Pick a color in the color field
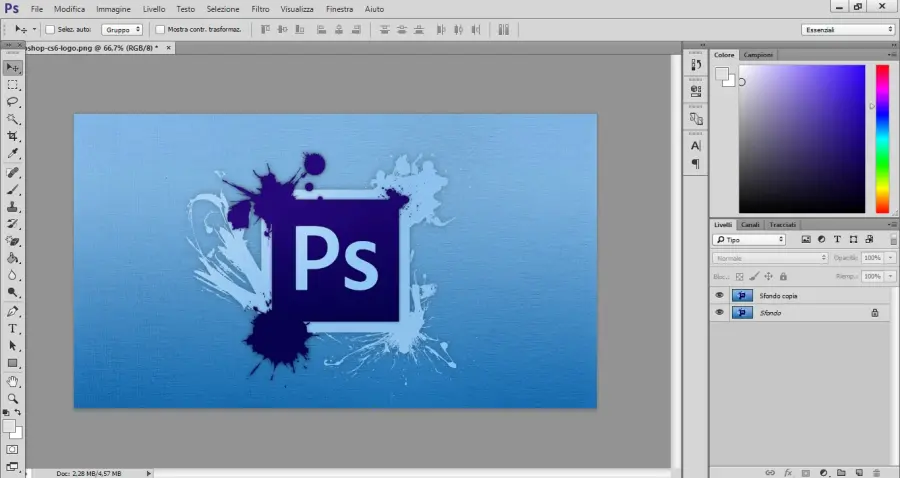900x478 pixels. click(x=802, y=139)
